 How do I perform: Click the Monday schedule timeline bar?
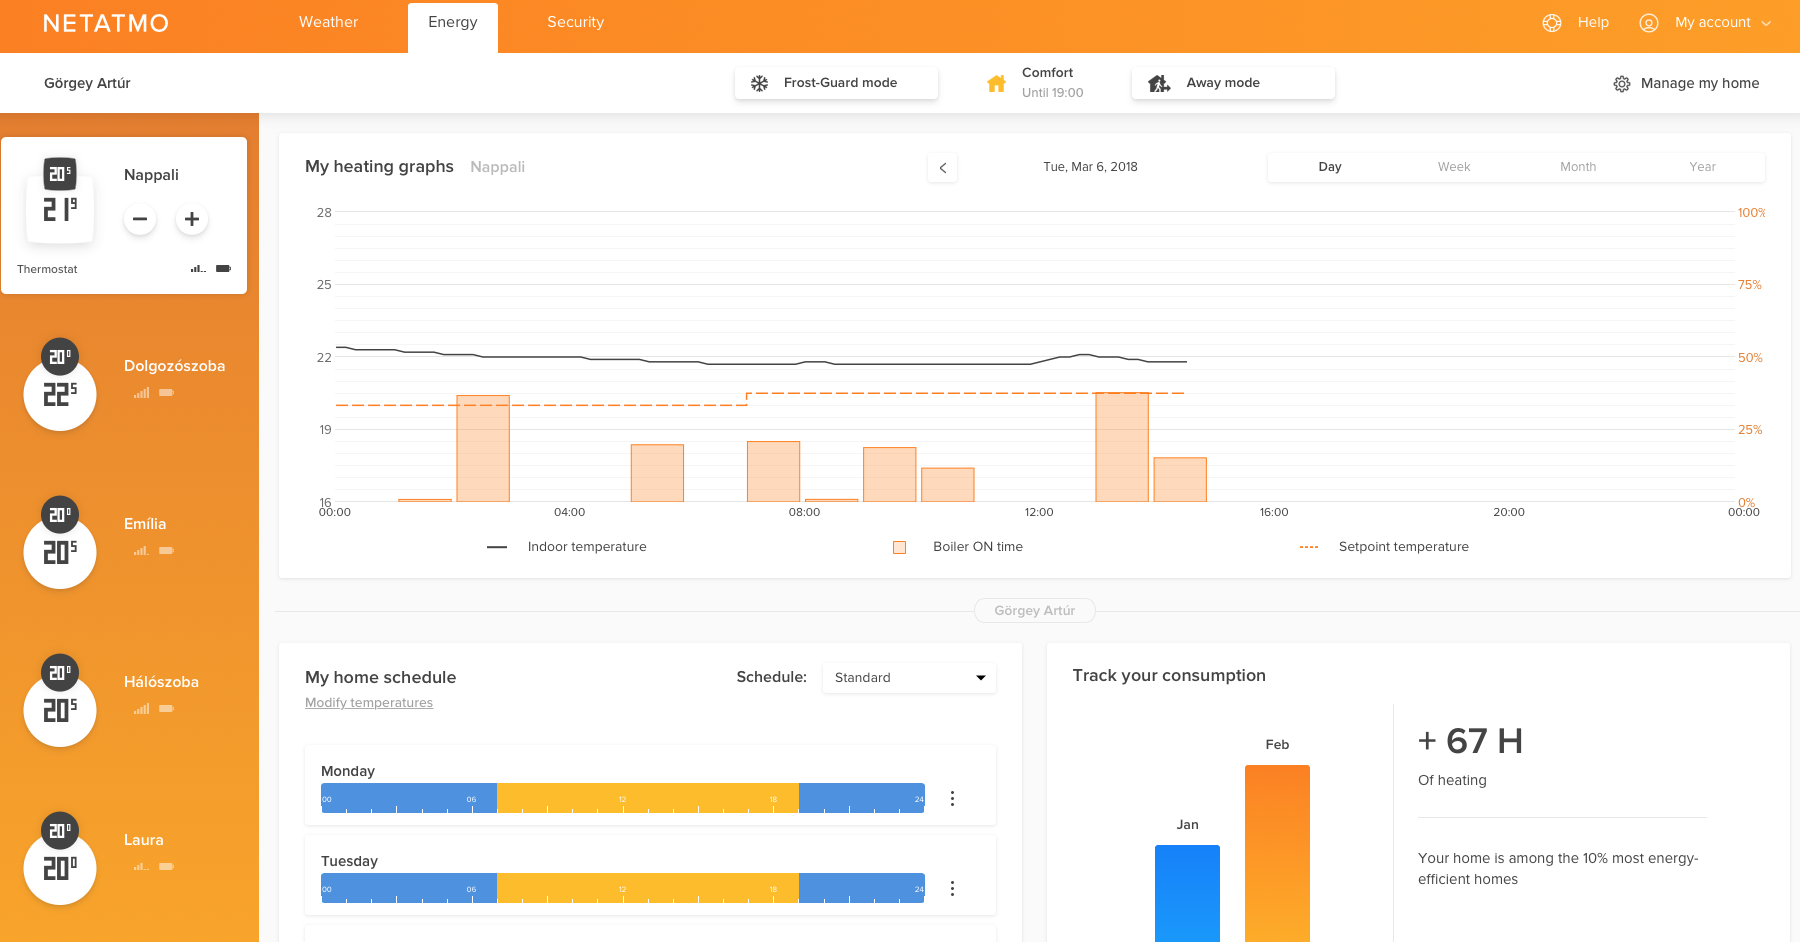coord(623,798)
